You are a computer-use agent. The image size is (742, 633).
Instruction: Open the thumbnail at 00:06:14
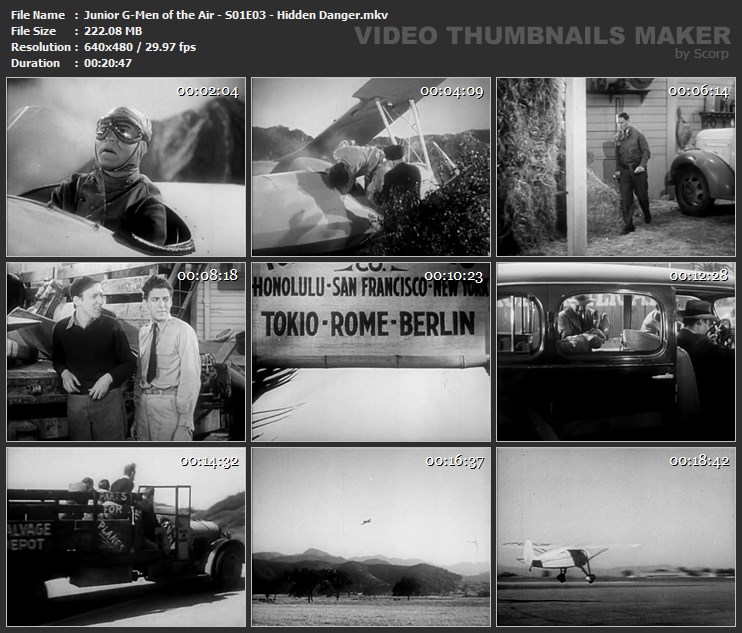(616, 167)
